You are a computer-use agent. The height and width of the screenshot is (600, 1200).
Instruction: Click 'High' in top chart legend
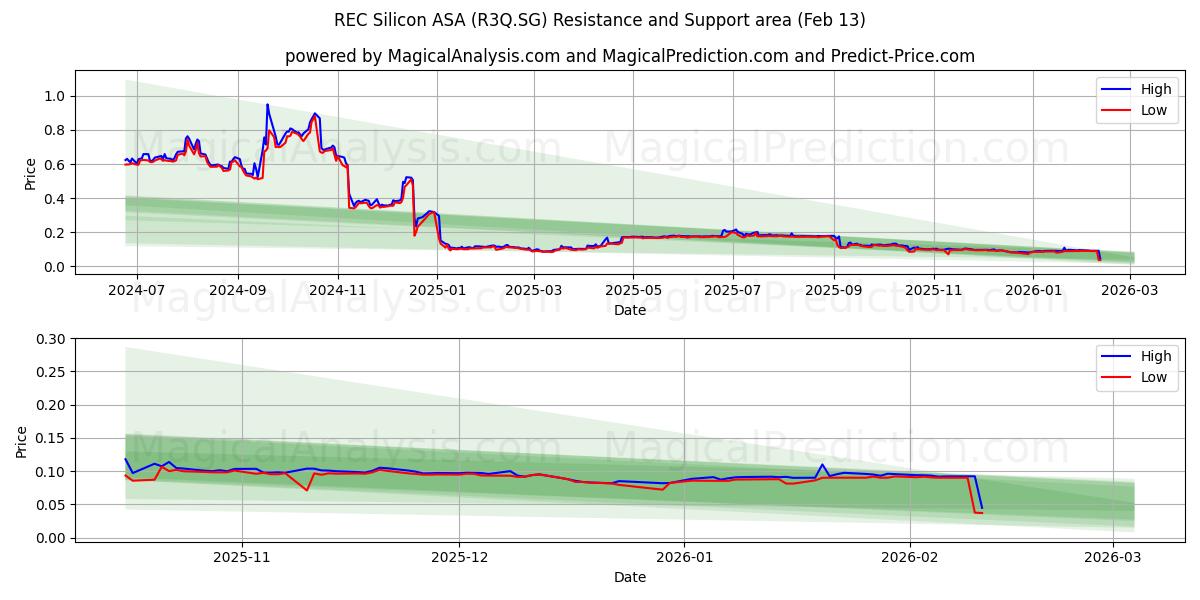pyautogui.click(x=1156, y=89)
